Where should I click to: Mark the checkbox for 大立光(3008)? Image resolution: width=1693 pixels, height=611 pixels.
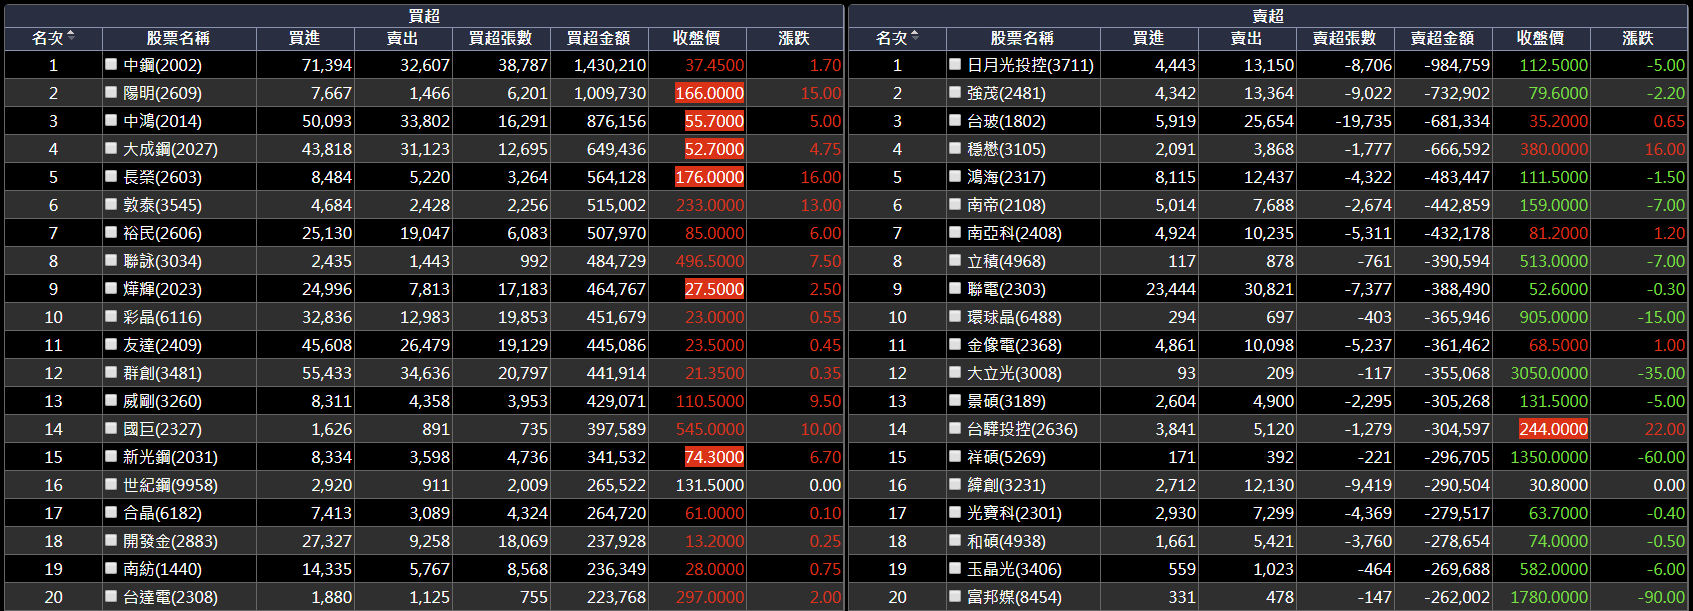point(955,372)
